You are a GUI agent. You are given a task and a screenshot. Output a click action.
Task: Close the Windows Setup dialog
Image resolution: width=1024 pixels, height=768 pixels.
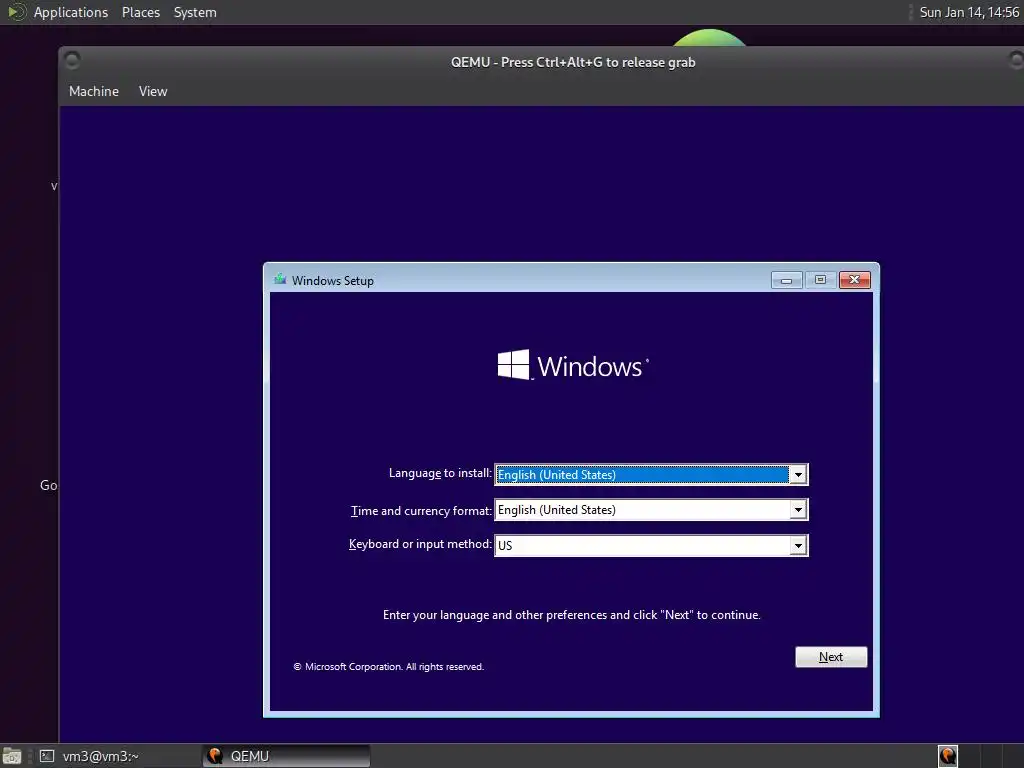[x=854, y=280]
